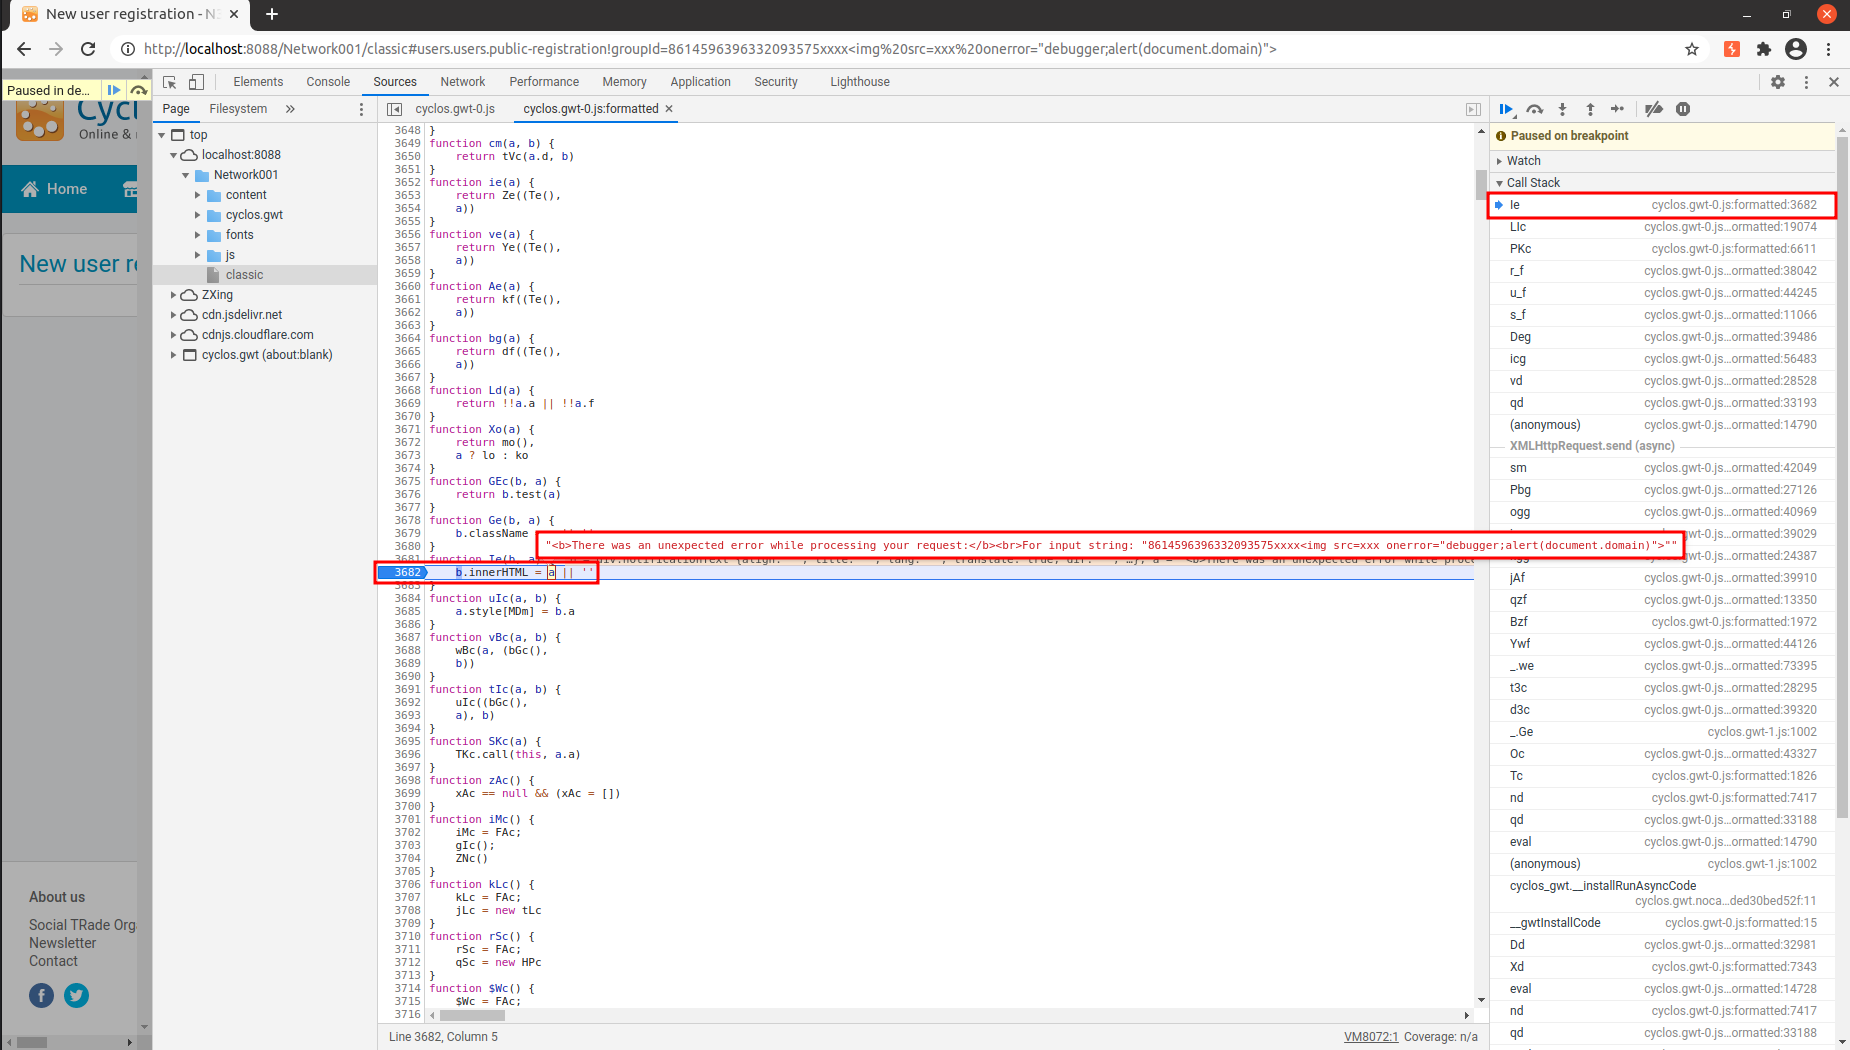Screen dimensions: 1850x1050
Task: Expand the Watch section
Action: (1523, 161)
